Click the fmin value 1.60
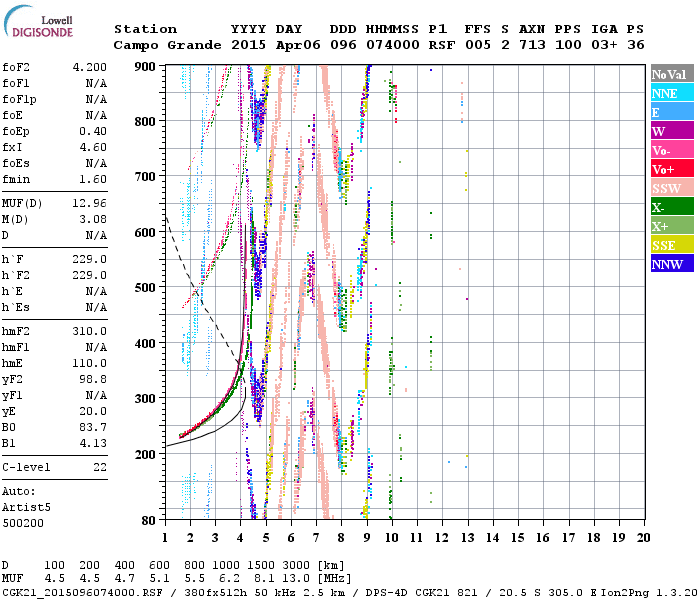700x600 pixels. pyautogui.click(x=93, y=179)
